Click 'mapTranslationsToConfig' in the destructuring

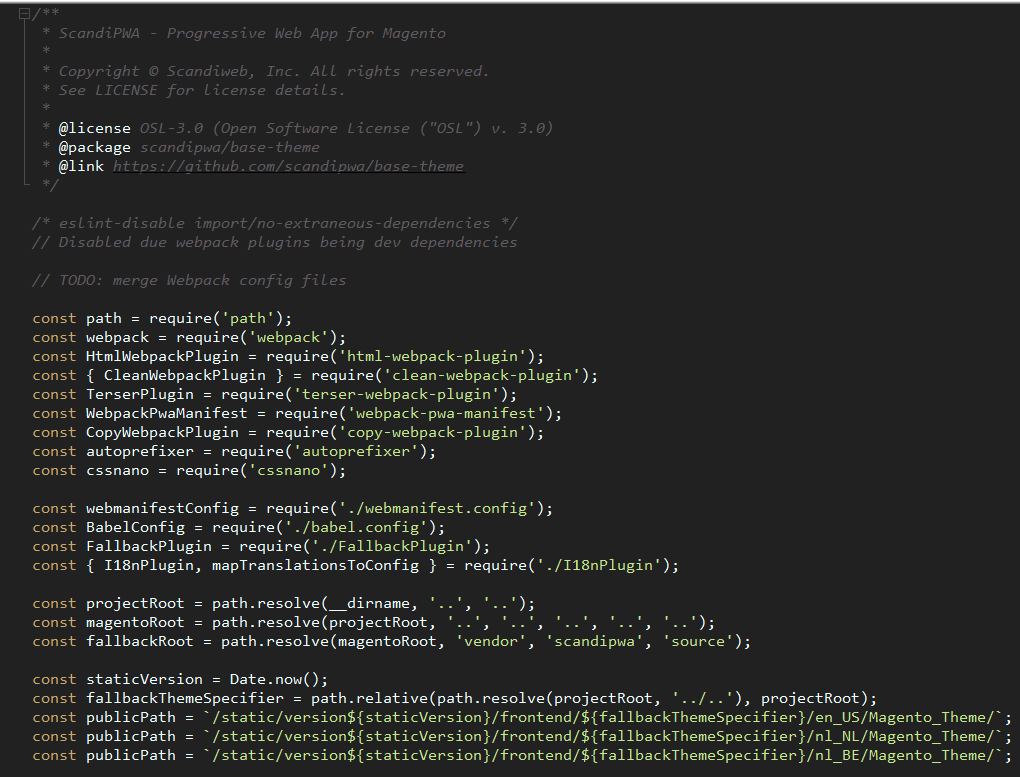(x=315, y=566)
